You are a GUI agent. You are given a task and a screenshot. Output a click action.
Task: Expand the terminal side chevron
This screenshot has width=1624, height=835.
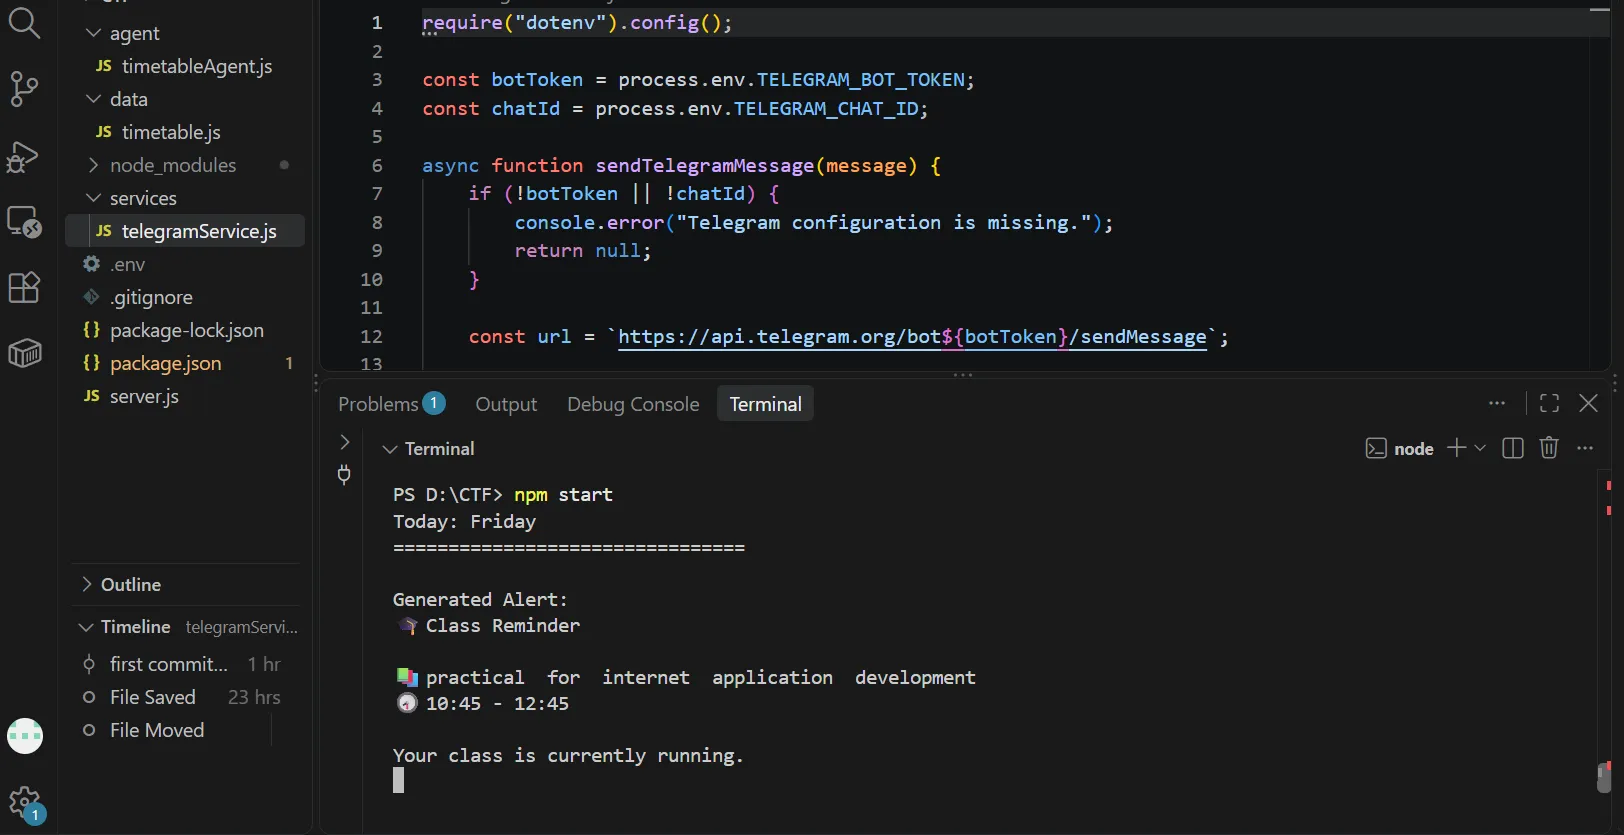point(344,442)
